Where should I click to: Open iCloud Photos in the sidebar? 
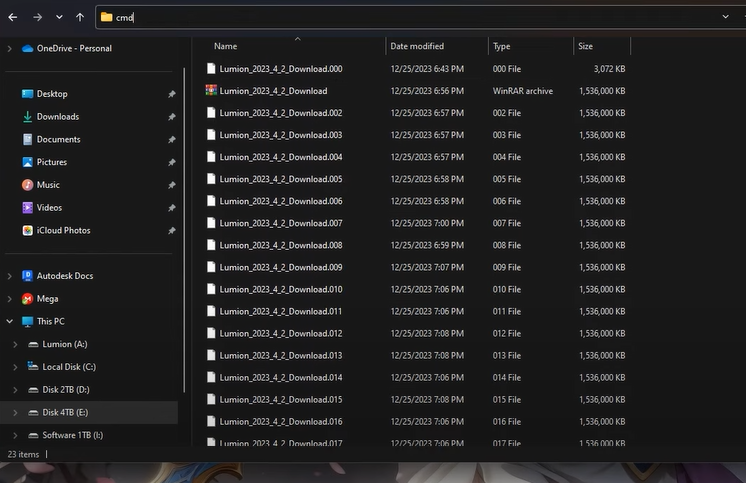63,231
